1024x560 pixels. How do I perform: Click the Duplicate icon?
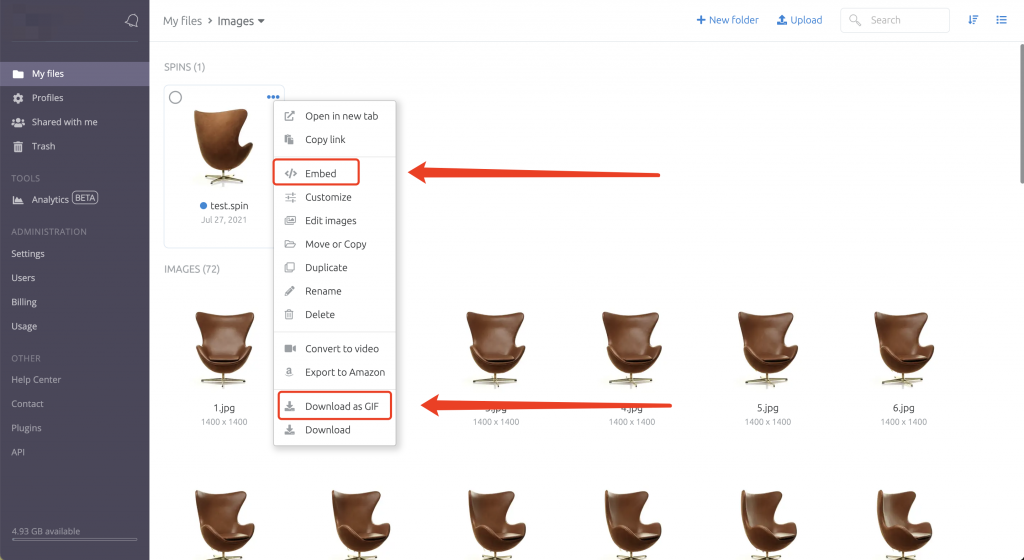[290, 268]
